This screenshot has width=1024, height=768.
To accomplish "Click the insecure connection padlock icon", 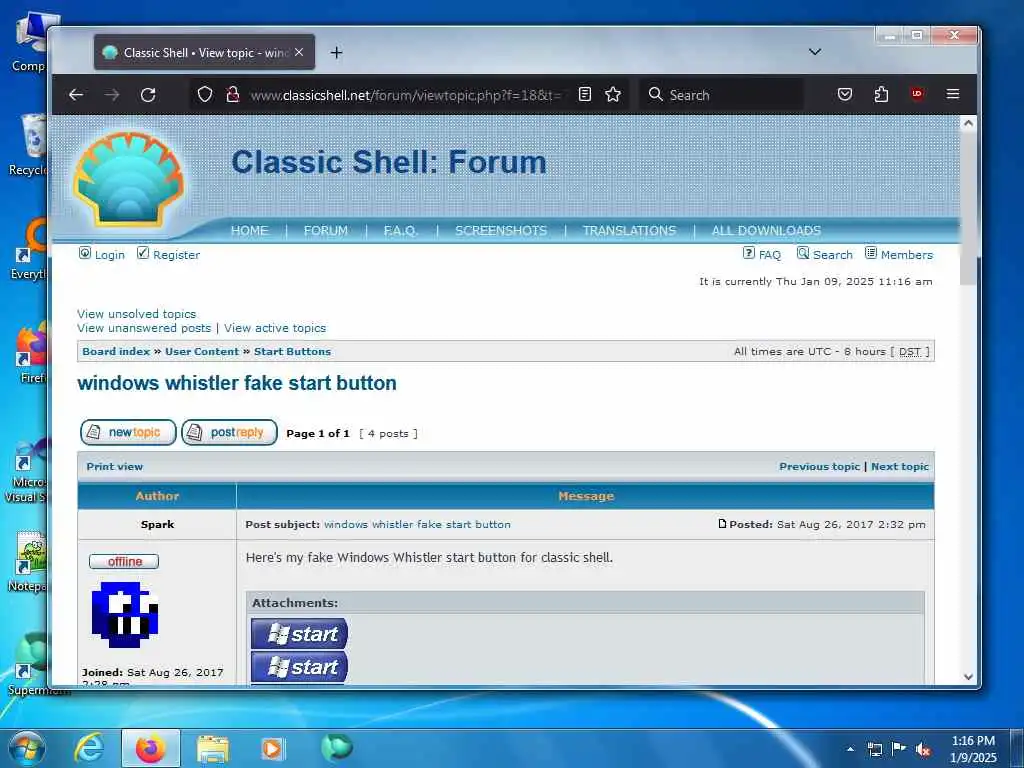I will (232, 95).
